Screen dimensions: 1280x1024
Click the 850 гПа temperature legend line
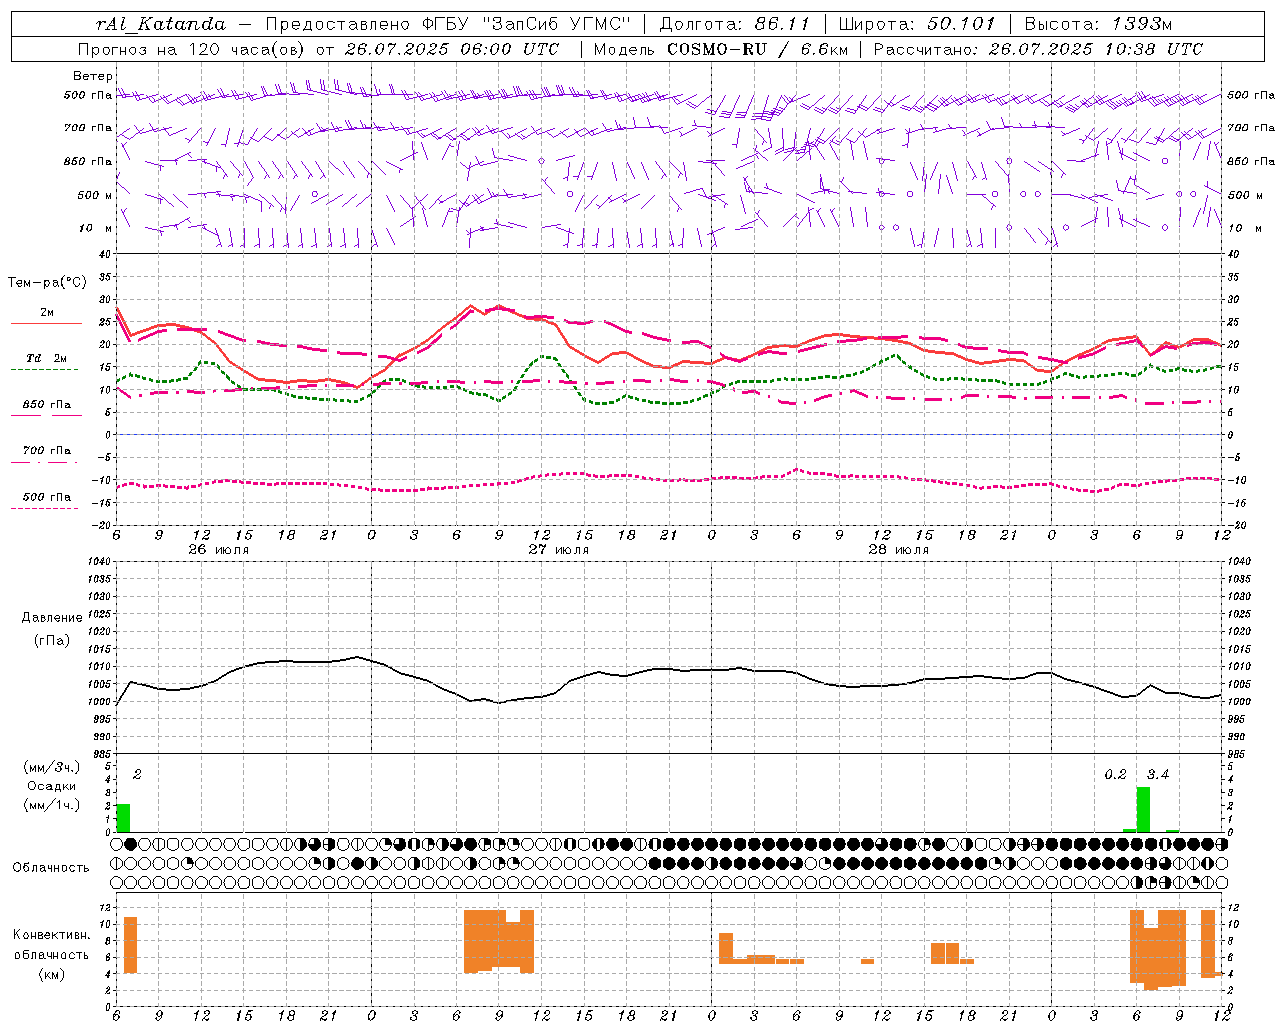coord(46,415)
